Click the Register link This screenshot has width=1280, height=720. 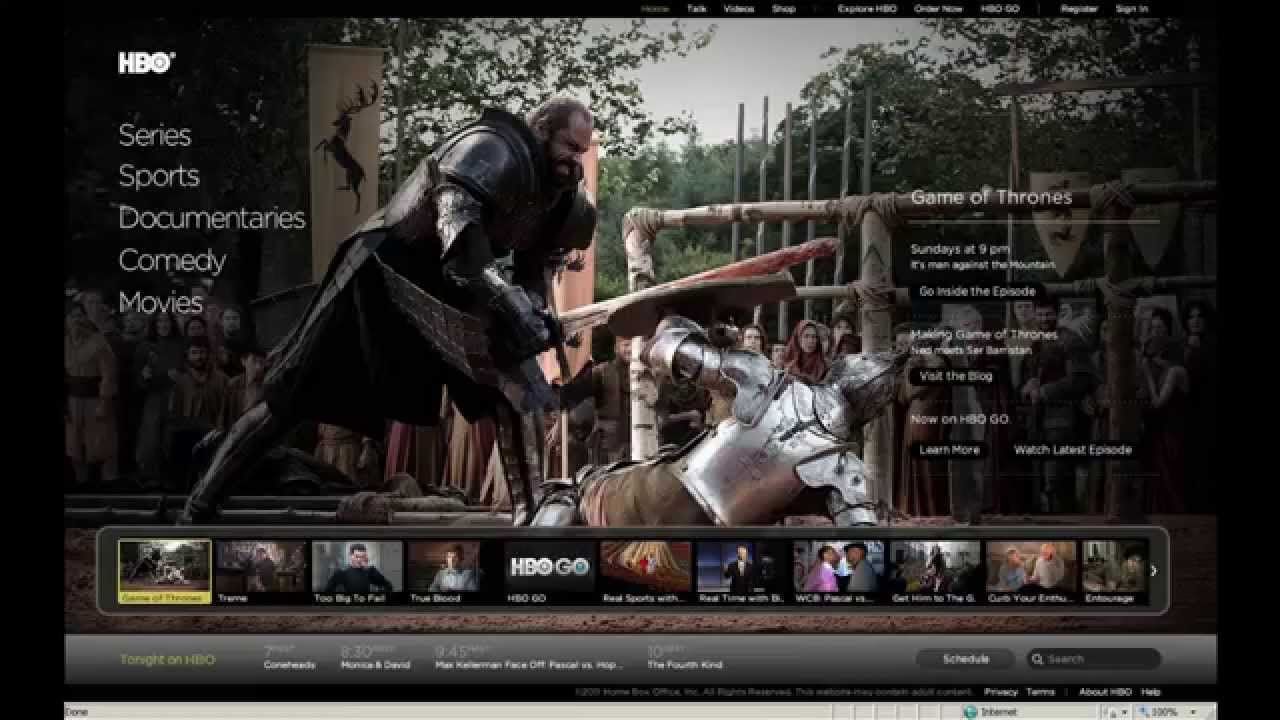(x=1079, y=9)
